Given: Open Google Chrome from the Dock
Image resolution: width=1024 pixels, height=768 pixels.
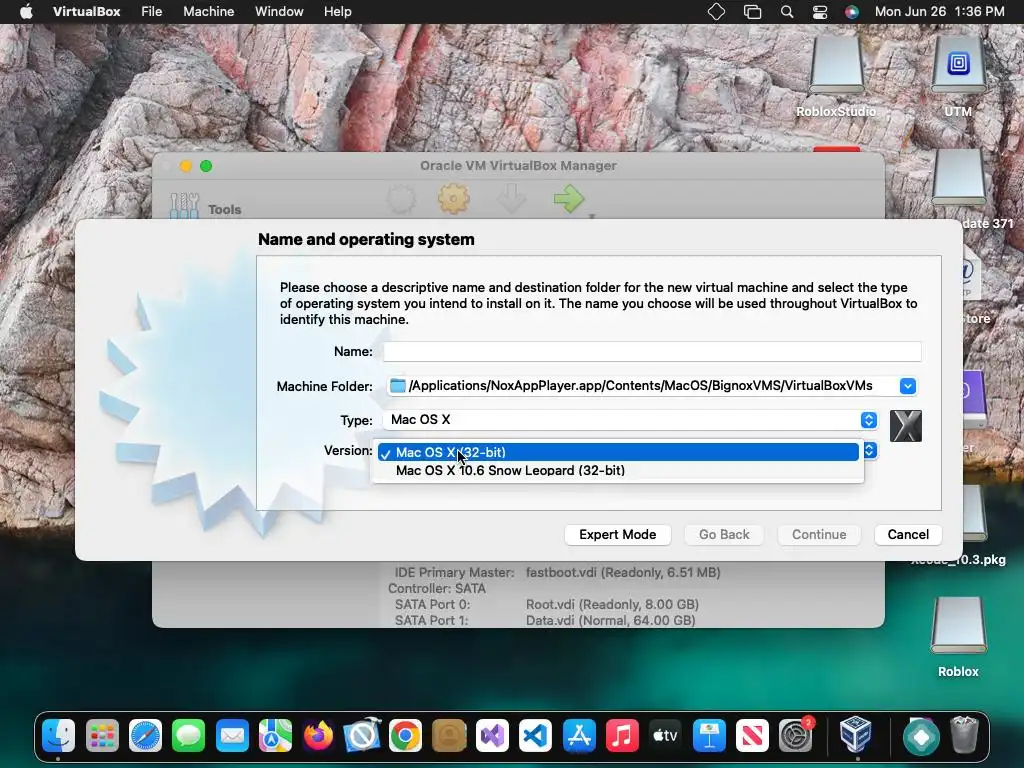Looking at the screenshot, I should point(406,736).
